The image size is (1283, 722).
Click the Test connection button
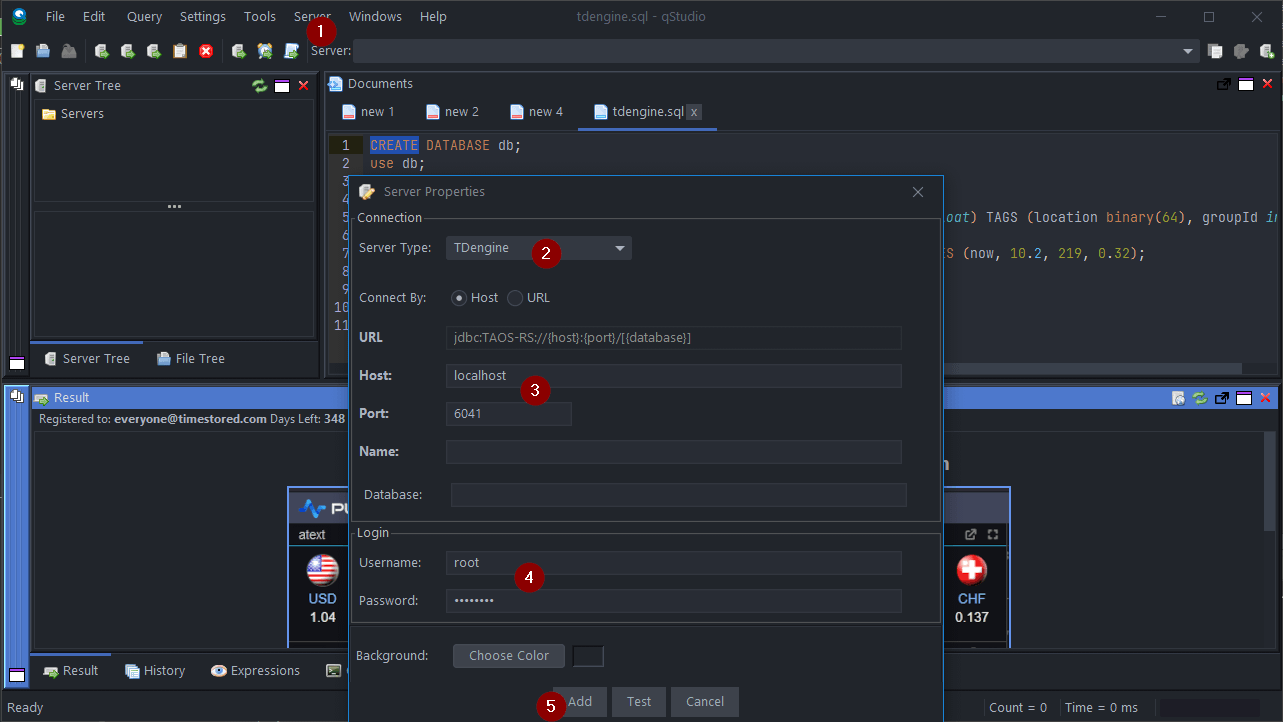(639, 702)
